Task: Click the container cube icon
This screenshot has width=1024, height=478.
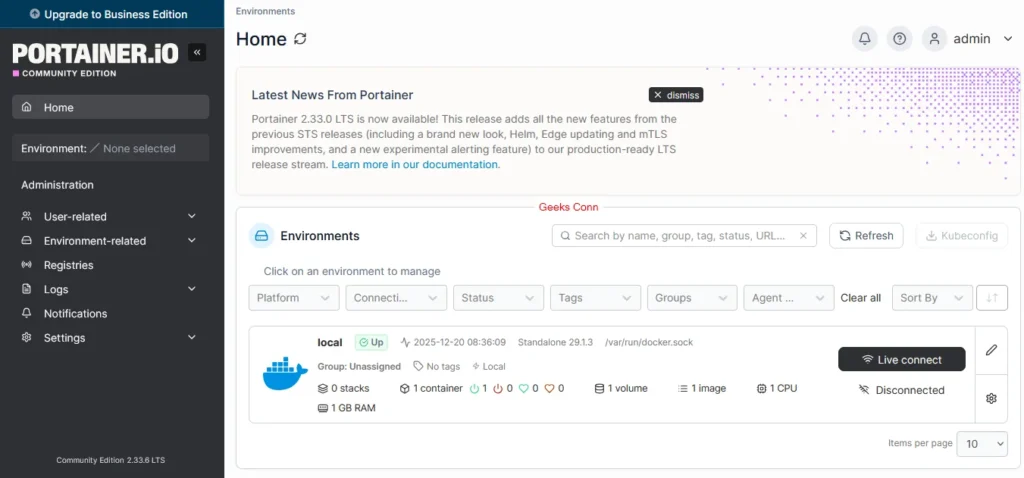Action: 405,389
